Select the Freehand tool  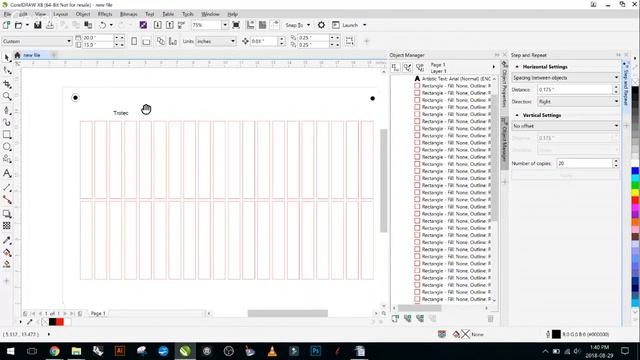coord(7,110)
